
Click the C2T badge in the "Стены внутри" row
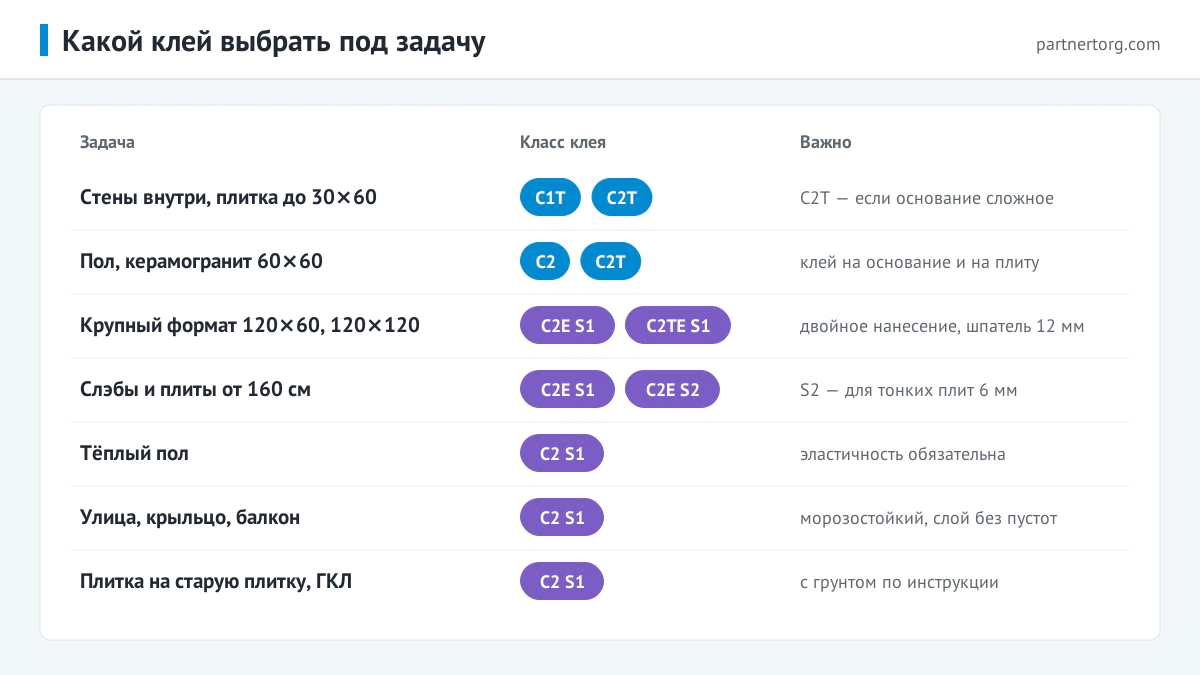click(622, 198)
